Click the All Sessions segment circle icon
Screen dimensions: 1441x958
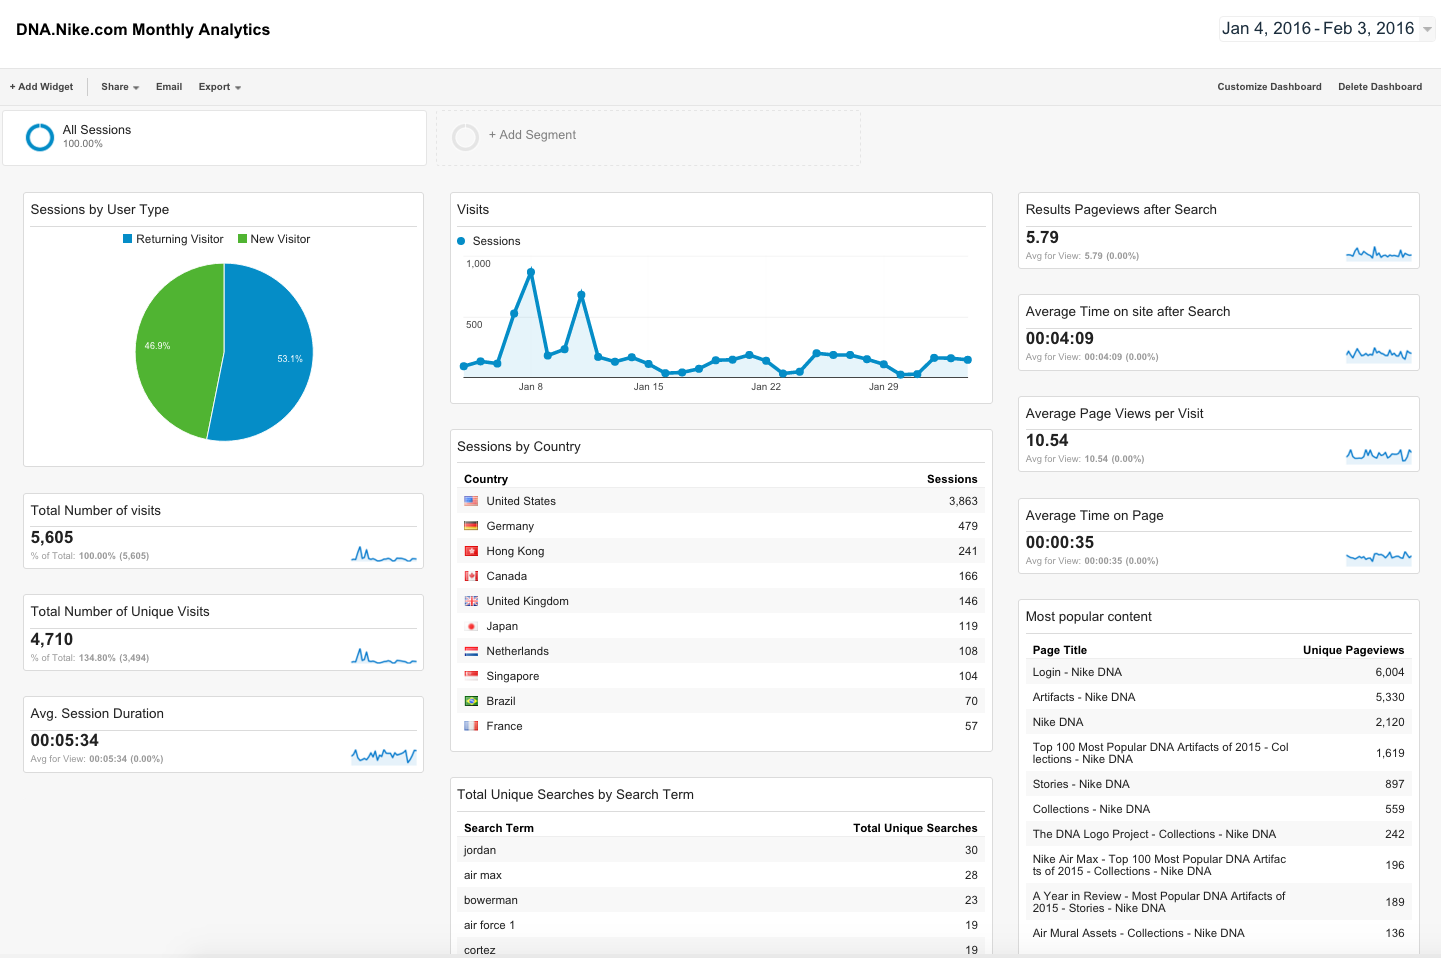40,137
